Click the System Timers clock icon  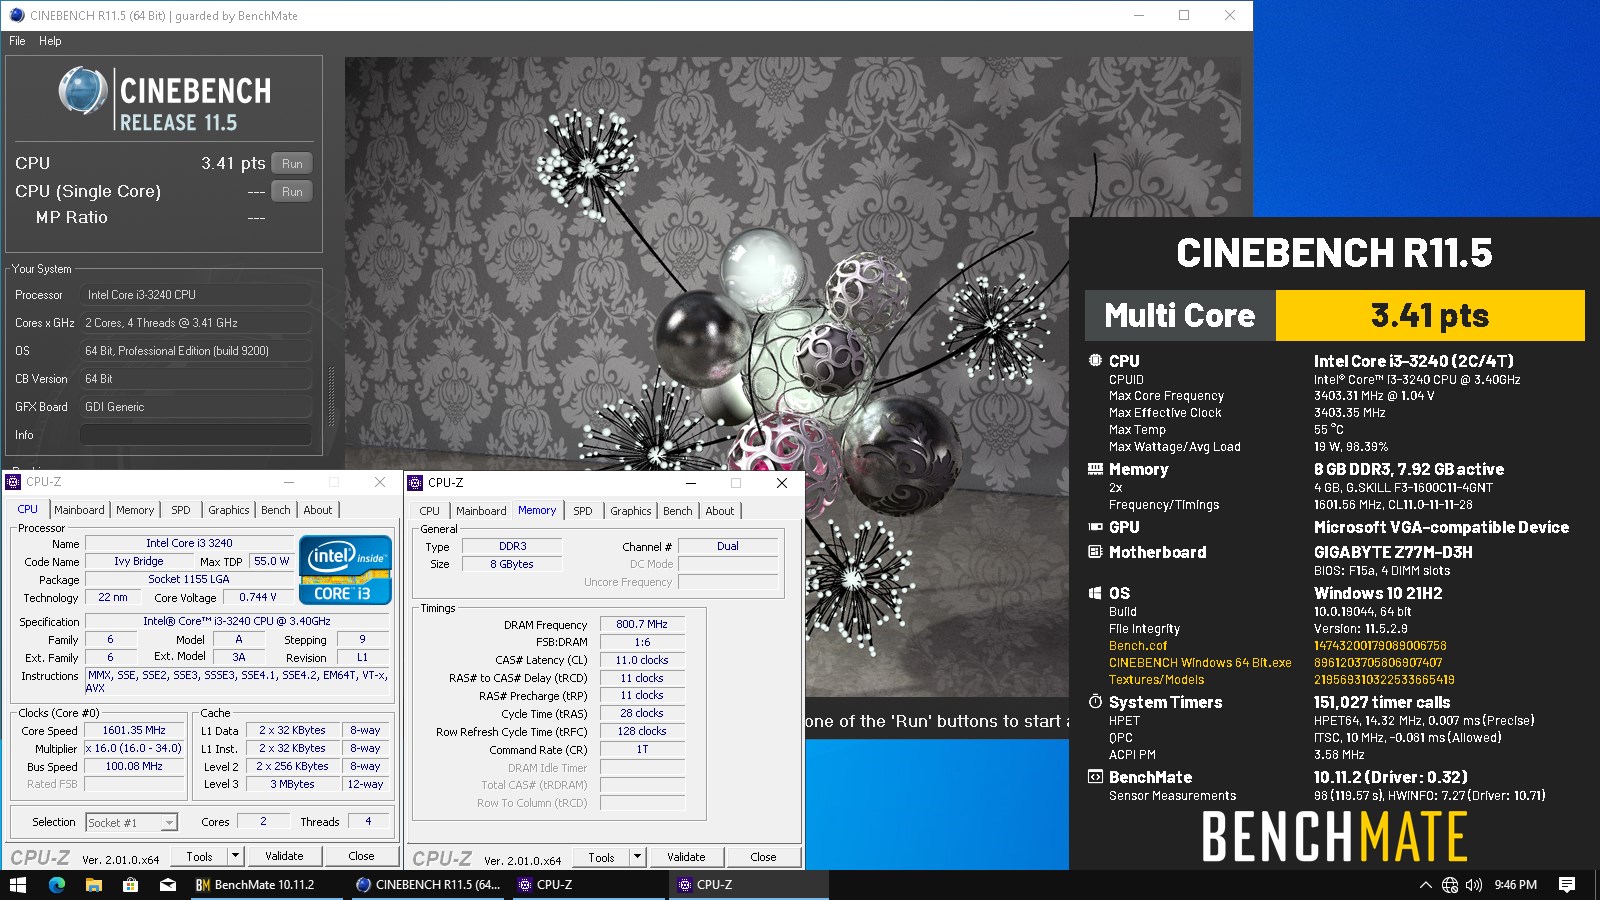pyautogui.click(x=1095, y=701)
